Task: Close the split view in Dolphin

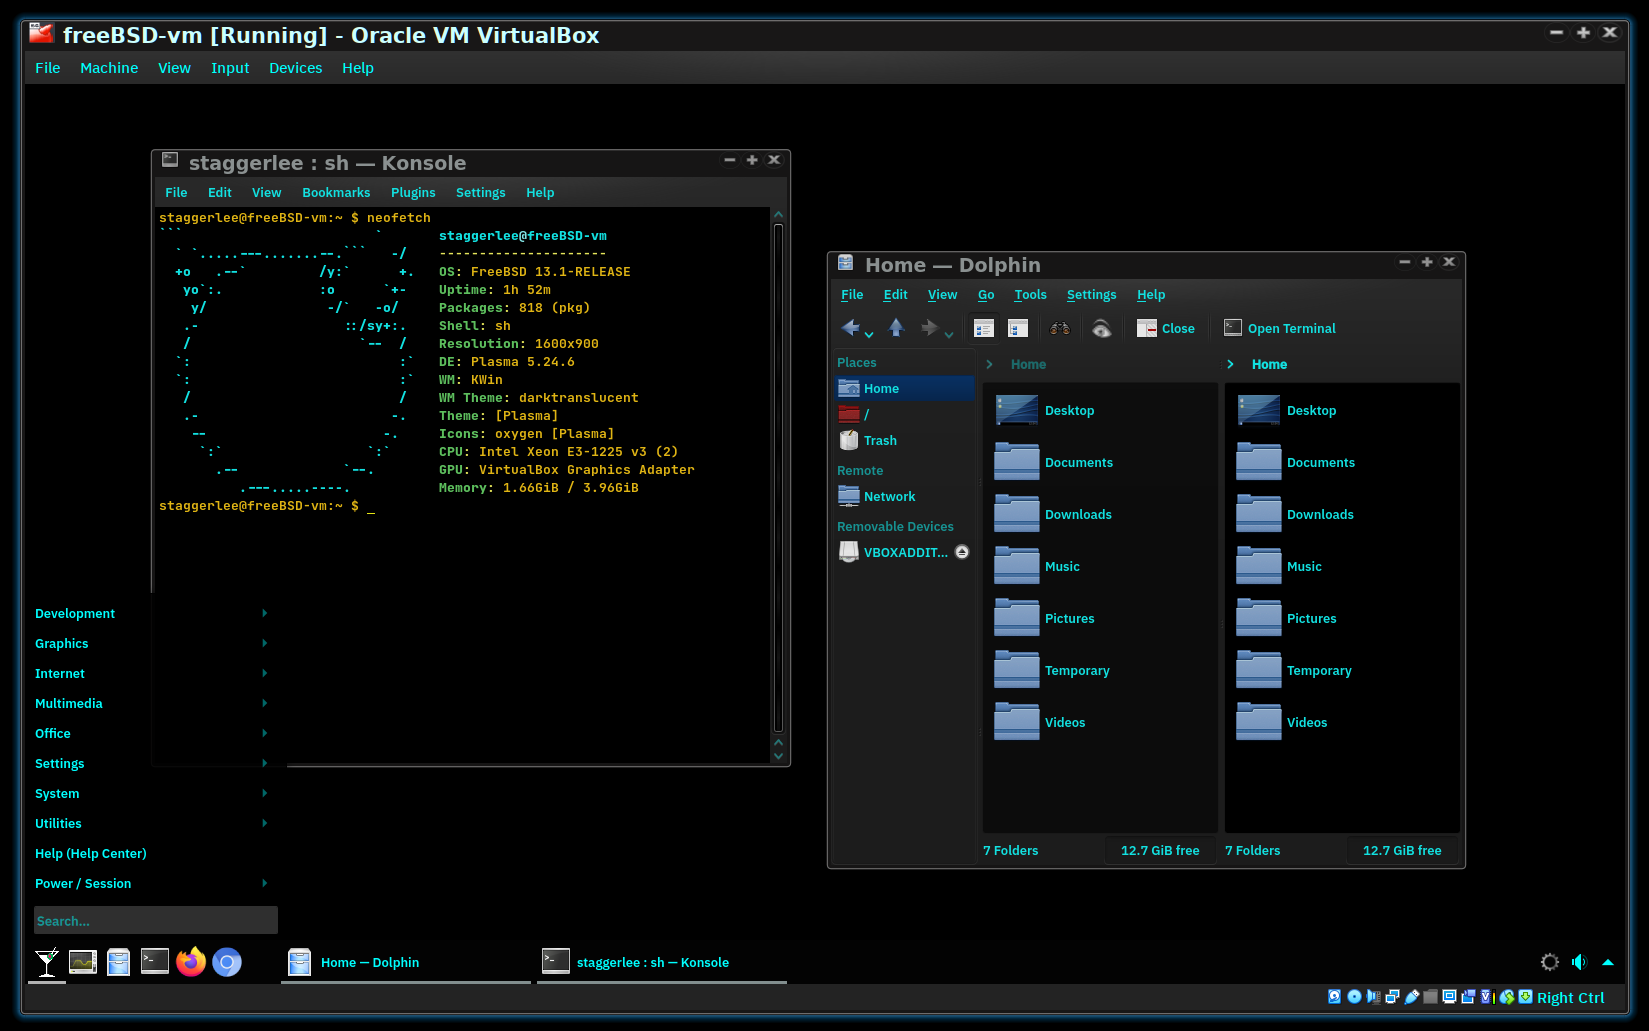Action: (1165, 328)
